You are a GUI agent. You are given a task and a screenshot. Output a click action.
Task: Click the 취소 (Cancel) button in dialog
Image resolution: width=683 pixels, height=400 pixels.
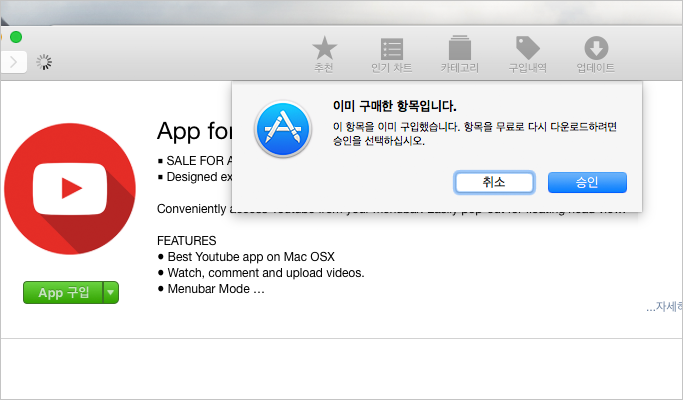click(x=494, y=182)
